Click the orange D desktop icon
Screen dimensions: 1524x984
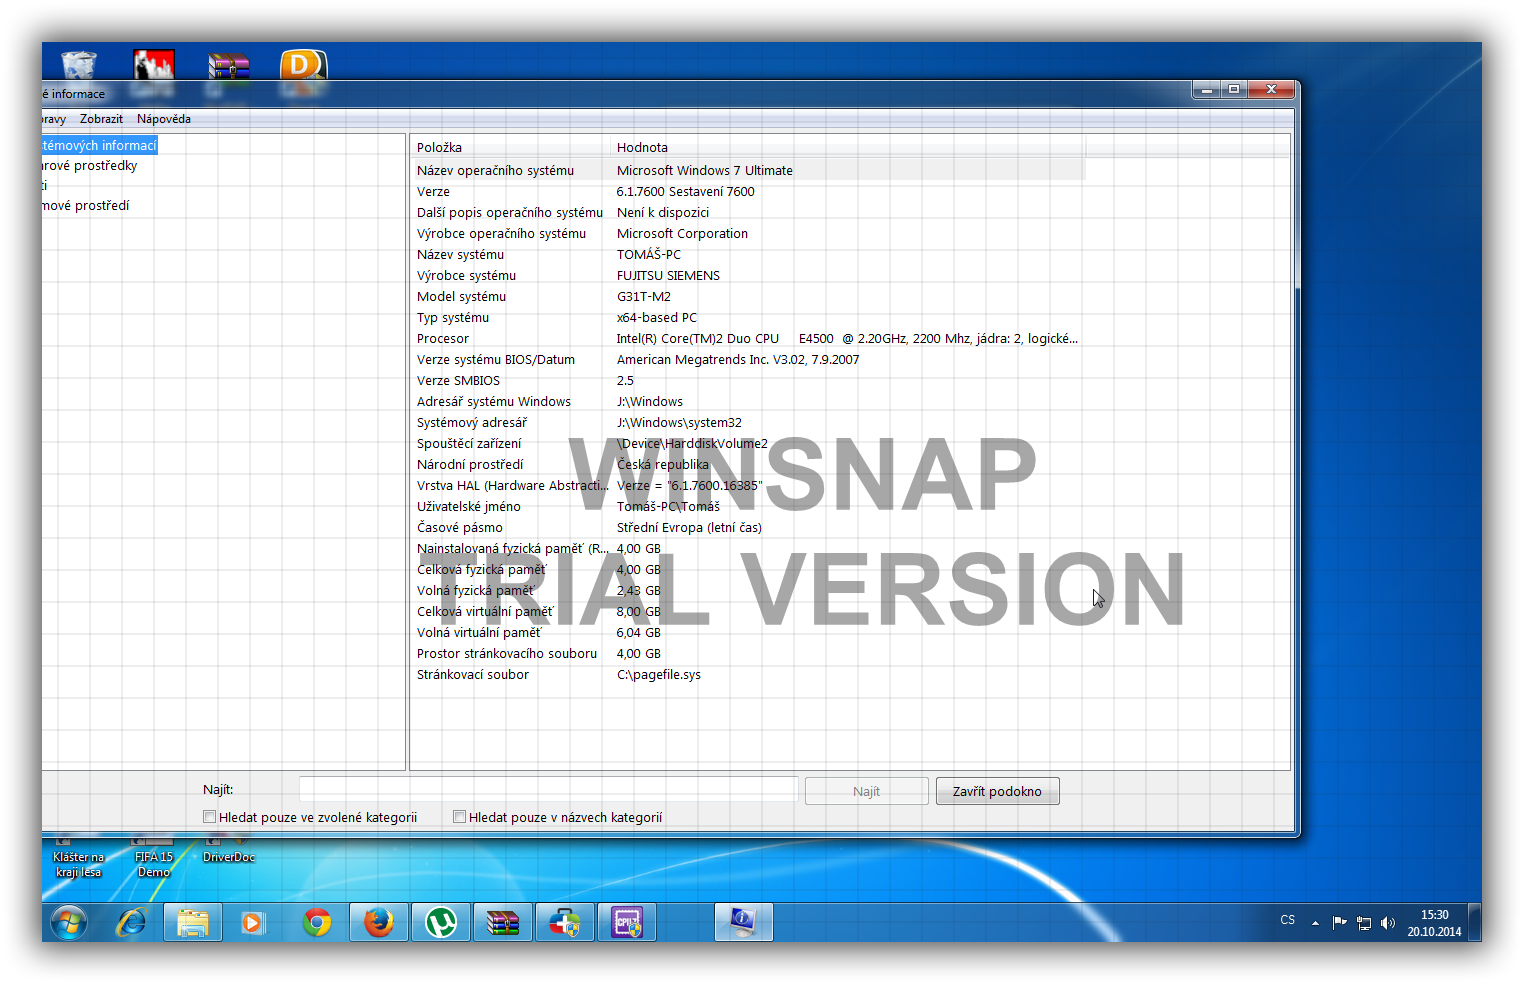pos(303,65)
